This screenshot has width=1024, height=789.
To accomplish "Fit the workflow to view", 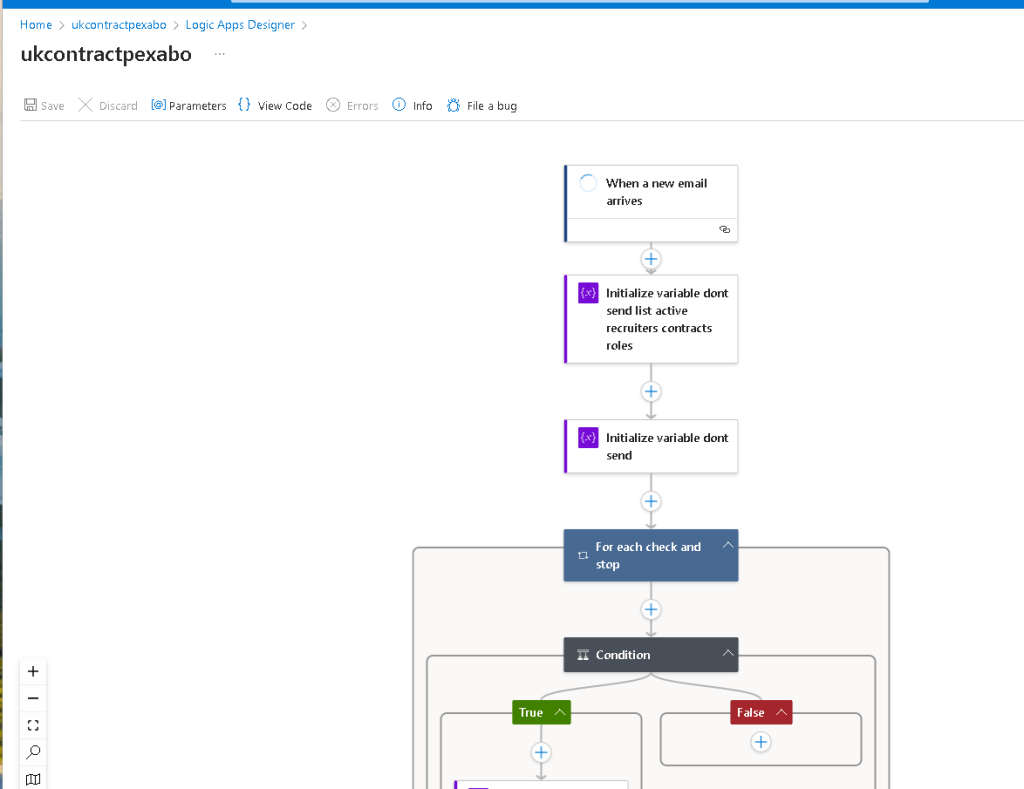I will pyautogui.click(x=33, y=725).
